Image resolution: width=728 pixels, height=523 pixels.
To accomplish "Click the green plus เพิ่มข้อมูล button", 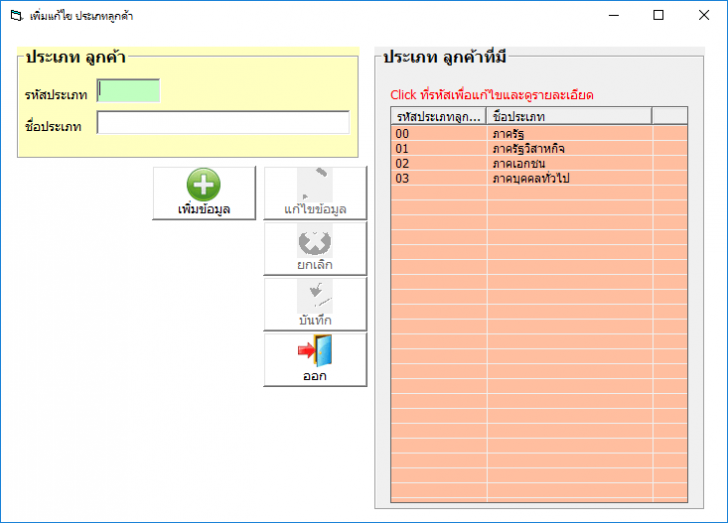I will [x=204, y=193].
